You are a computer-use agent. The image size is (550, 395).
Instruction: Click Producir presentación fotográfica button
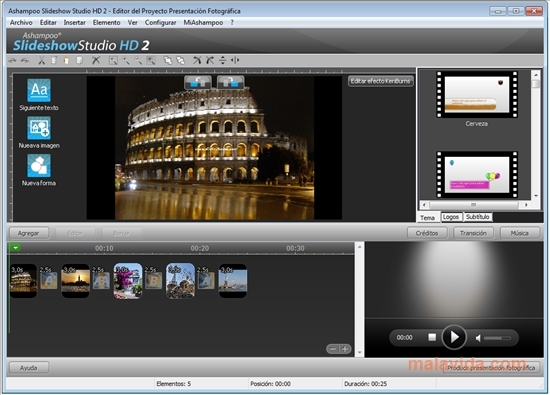tap(491, 368)
